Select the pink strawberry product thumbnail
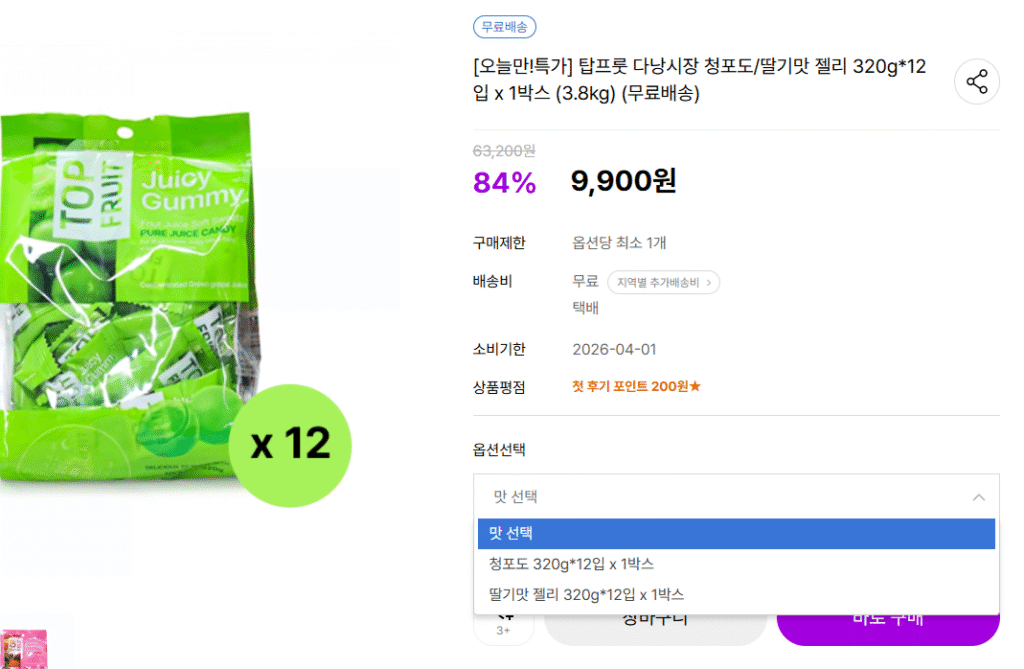This screenshot has height=669, width=1024. [x=25, y=648]
